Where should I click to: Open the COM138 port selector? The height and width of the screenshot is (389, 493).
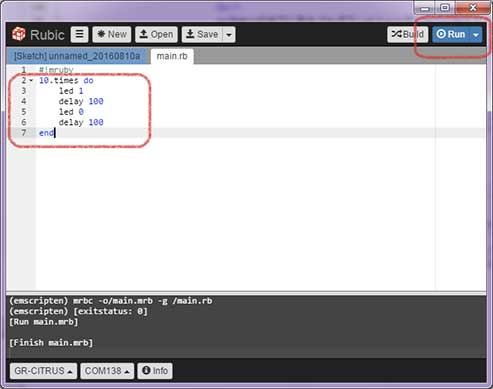(x=107, y=371)
